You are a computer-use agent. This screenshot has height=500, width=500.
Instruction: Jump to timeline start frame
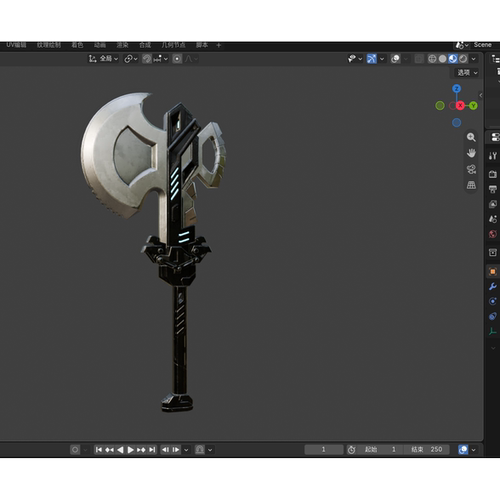[99, 450]
